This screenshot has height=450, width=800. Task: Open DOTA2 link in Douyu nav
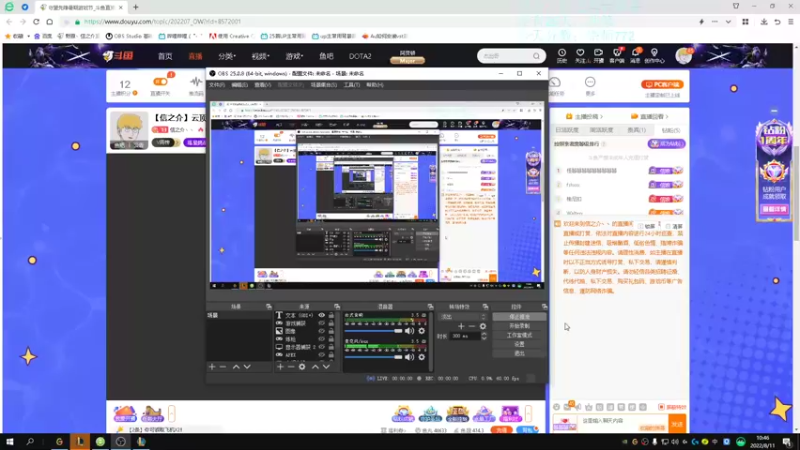pos(360,56)
